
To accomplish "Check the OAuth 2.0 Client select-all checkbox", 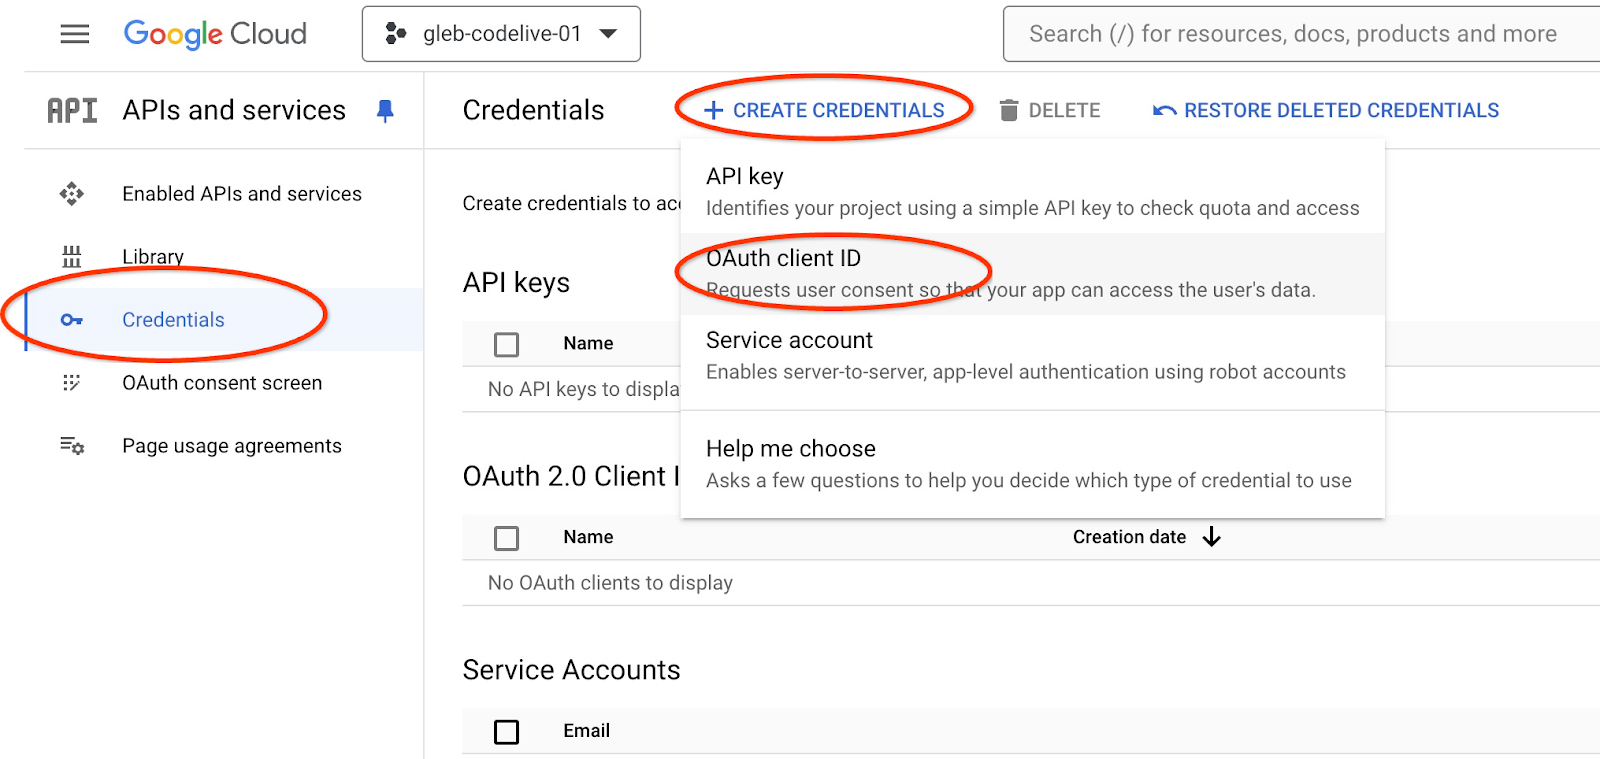I will click(x=507, y=539).
